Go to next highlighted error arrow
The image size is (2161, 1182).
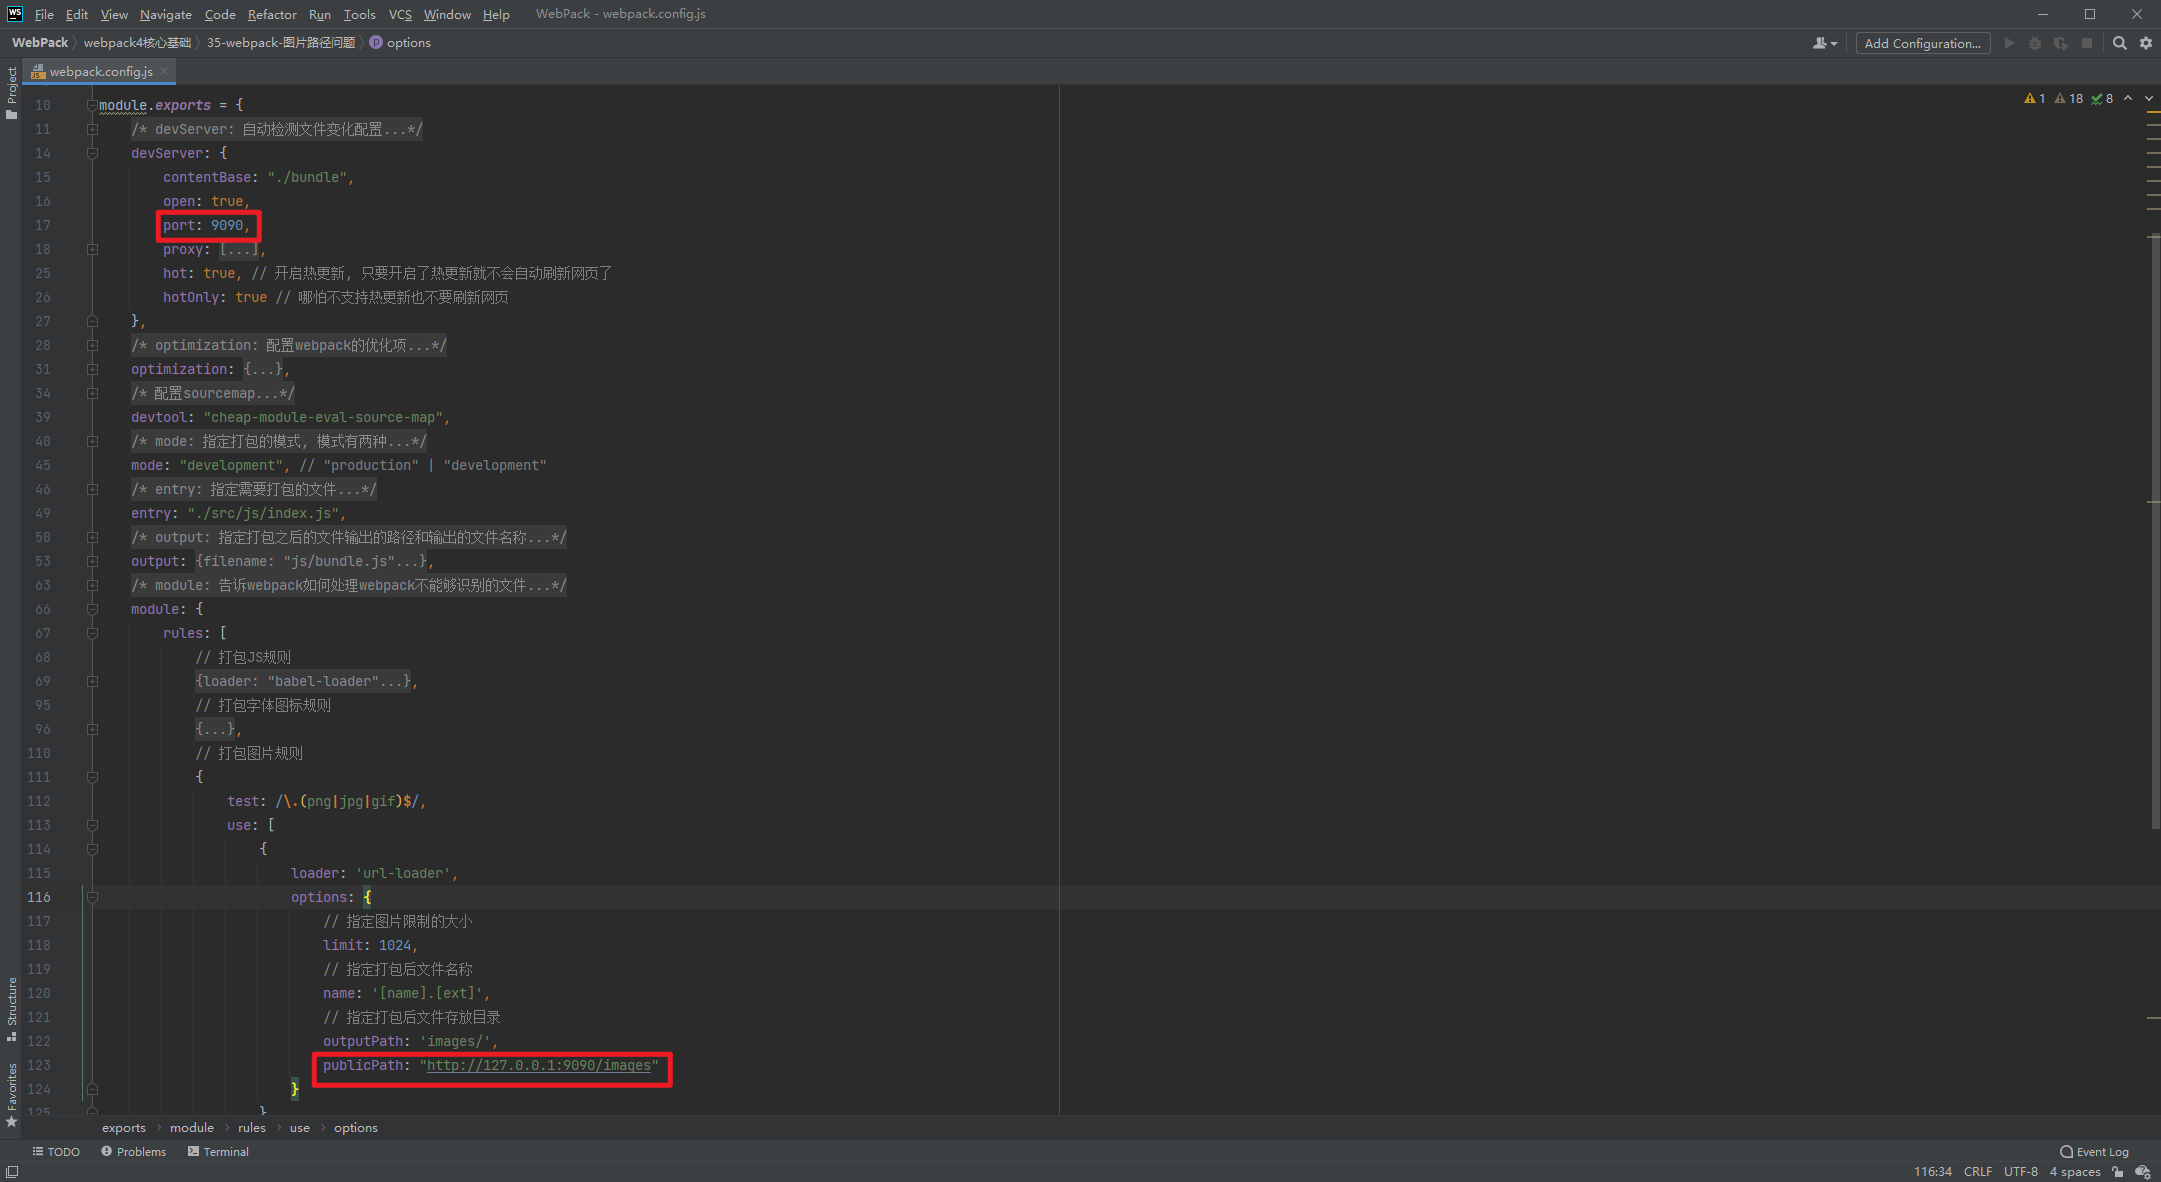coord(2148,98)
